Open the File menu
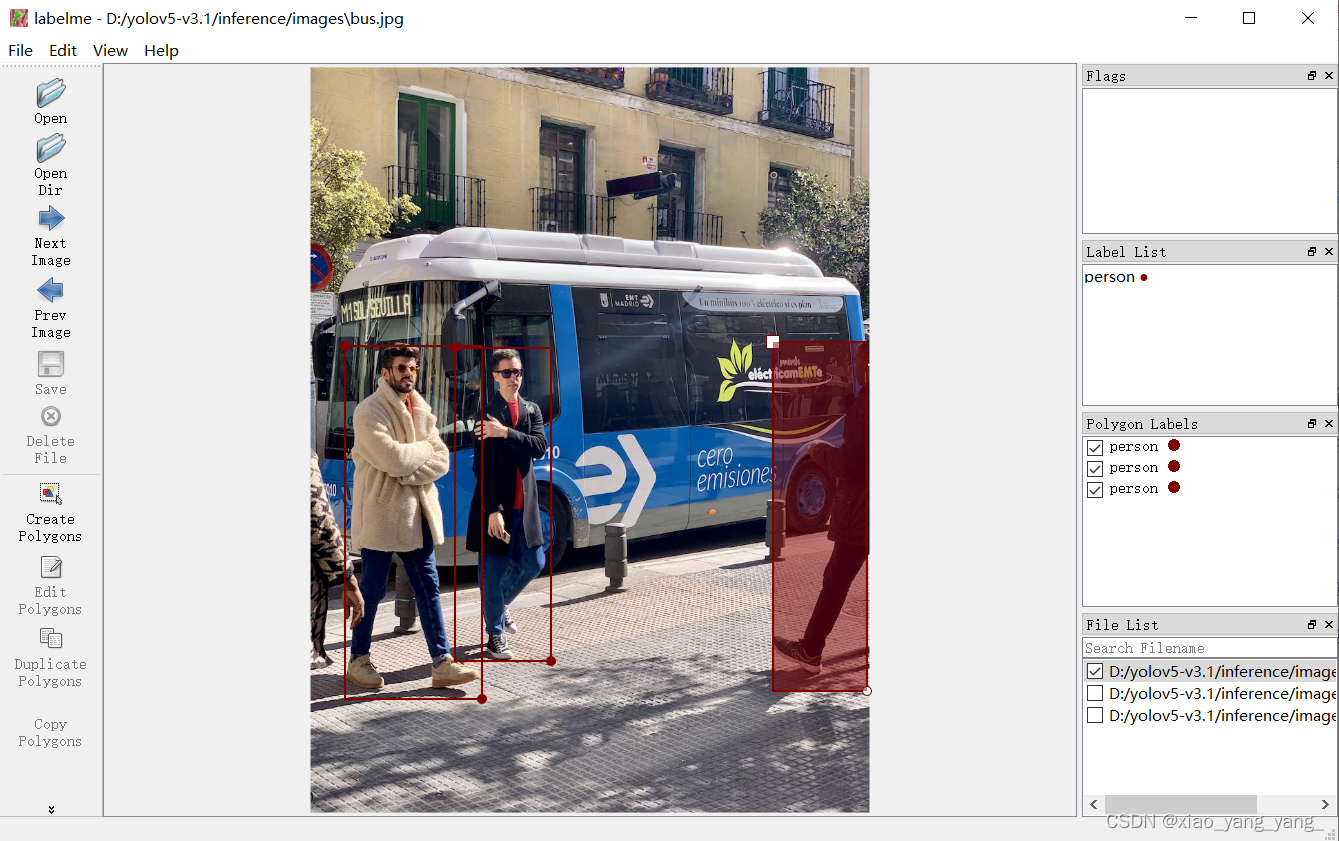1339x841 pixels. [x=20, y=50]
